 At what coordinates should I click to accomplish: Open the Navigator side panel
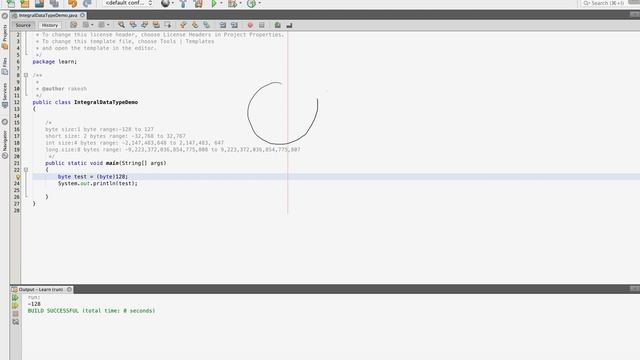click(5, 144)
